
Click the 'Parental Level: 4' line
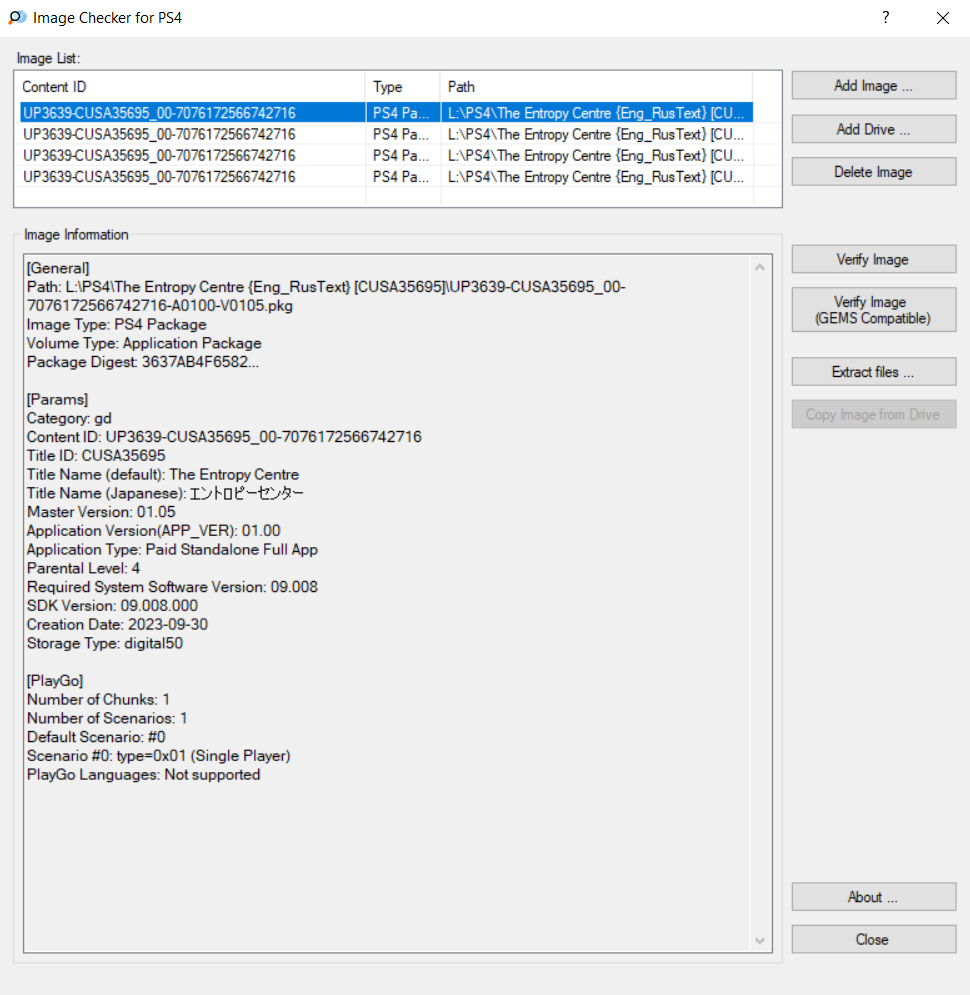coord(83,569)
